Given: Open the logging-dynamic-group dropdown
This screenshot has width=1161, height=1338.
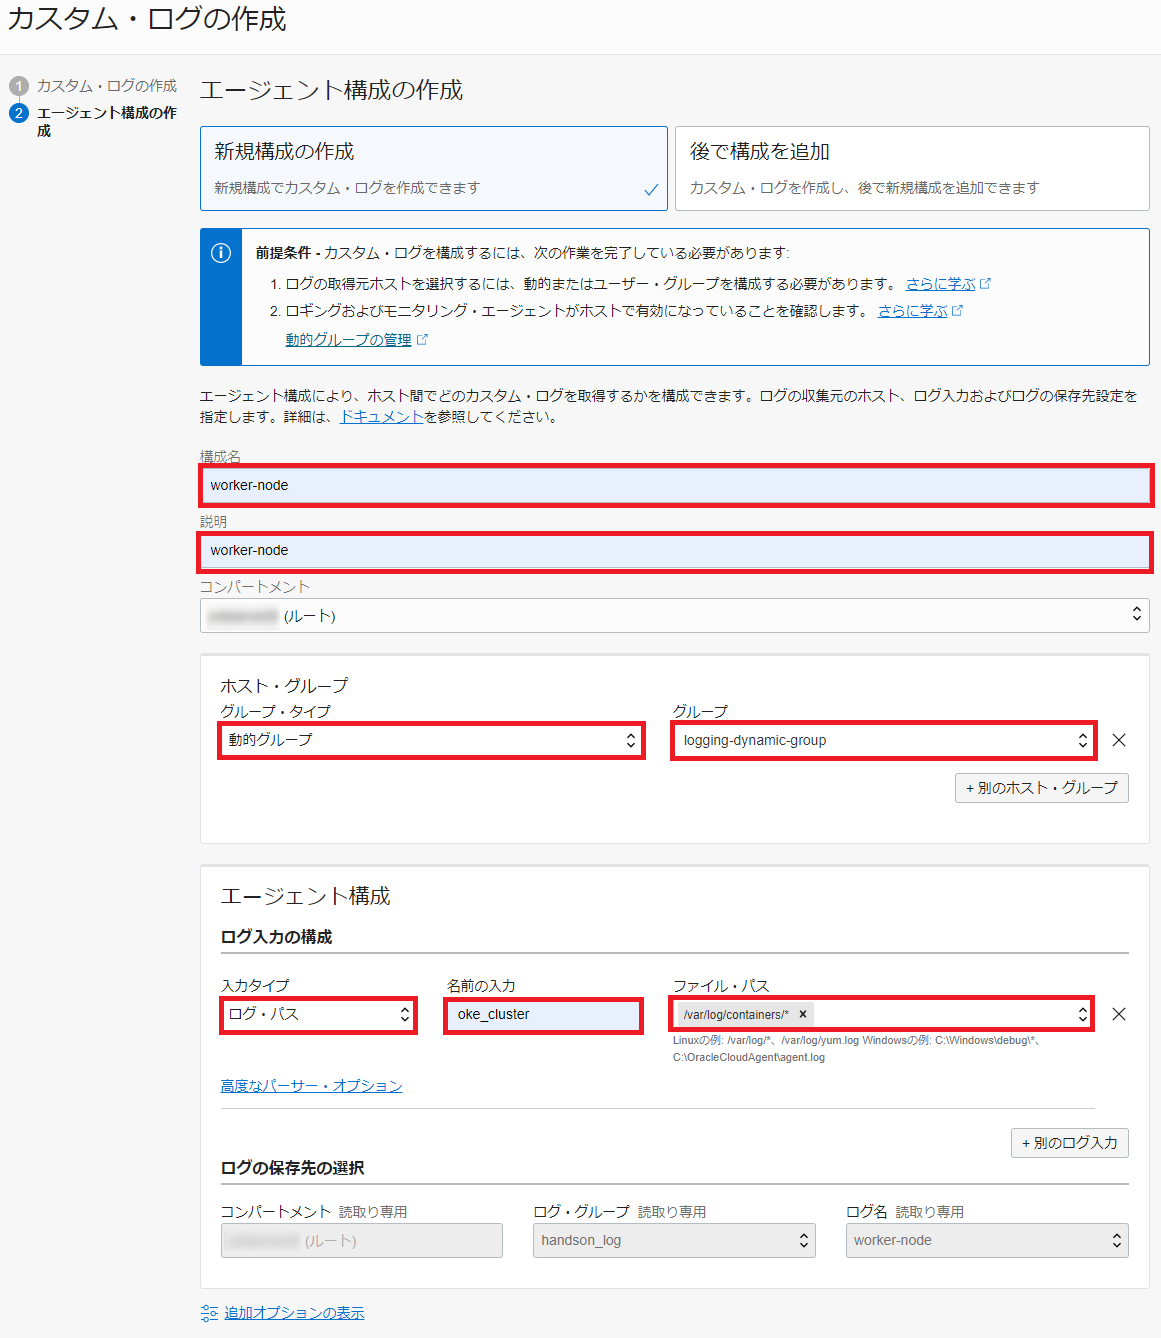Looking at the screenshot, I should 883,740.
